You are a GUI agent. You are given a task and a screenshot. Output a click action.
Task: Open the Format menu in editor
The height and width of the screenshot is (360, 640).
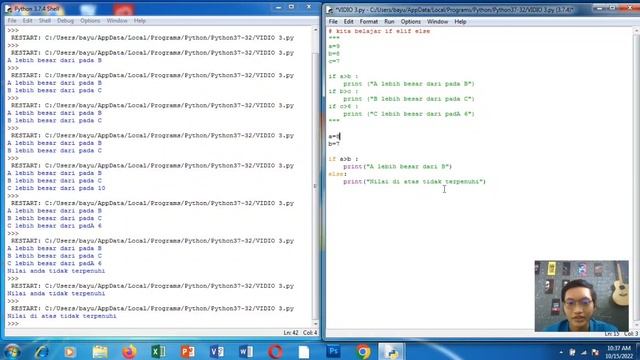[x=369, y=21]
